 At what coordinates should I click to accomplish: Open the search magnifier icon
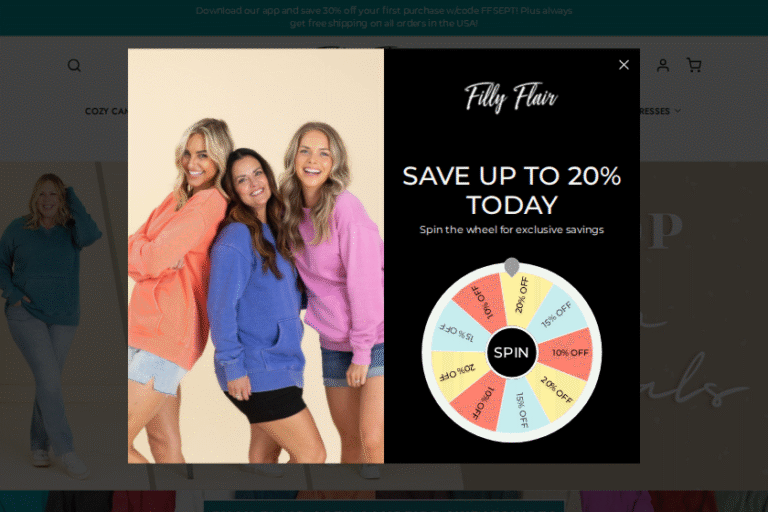click(74, 65)
